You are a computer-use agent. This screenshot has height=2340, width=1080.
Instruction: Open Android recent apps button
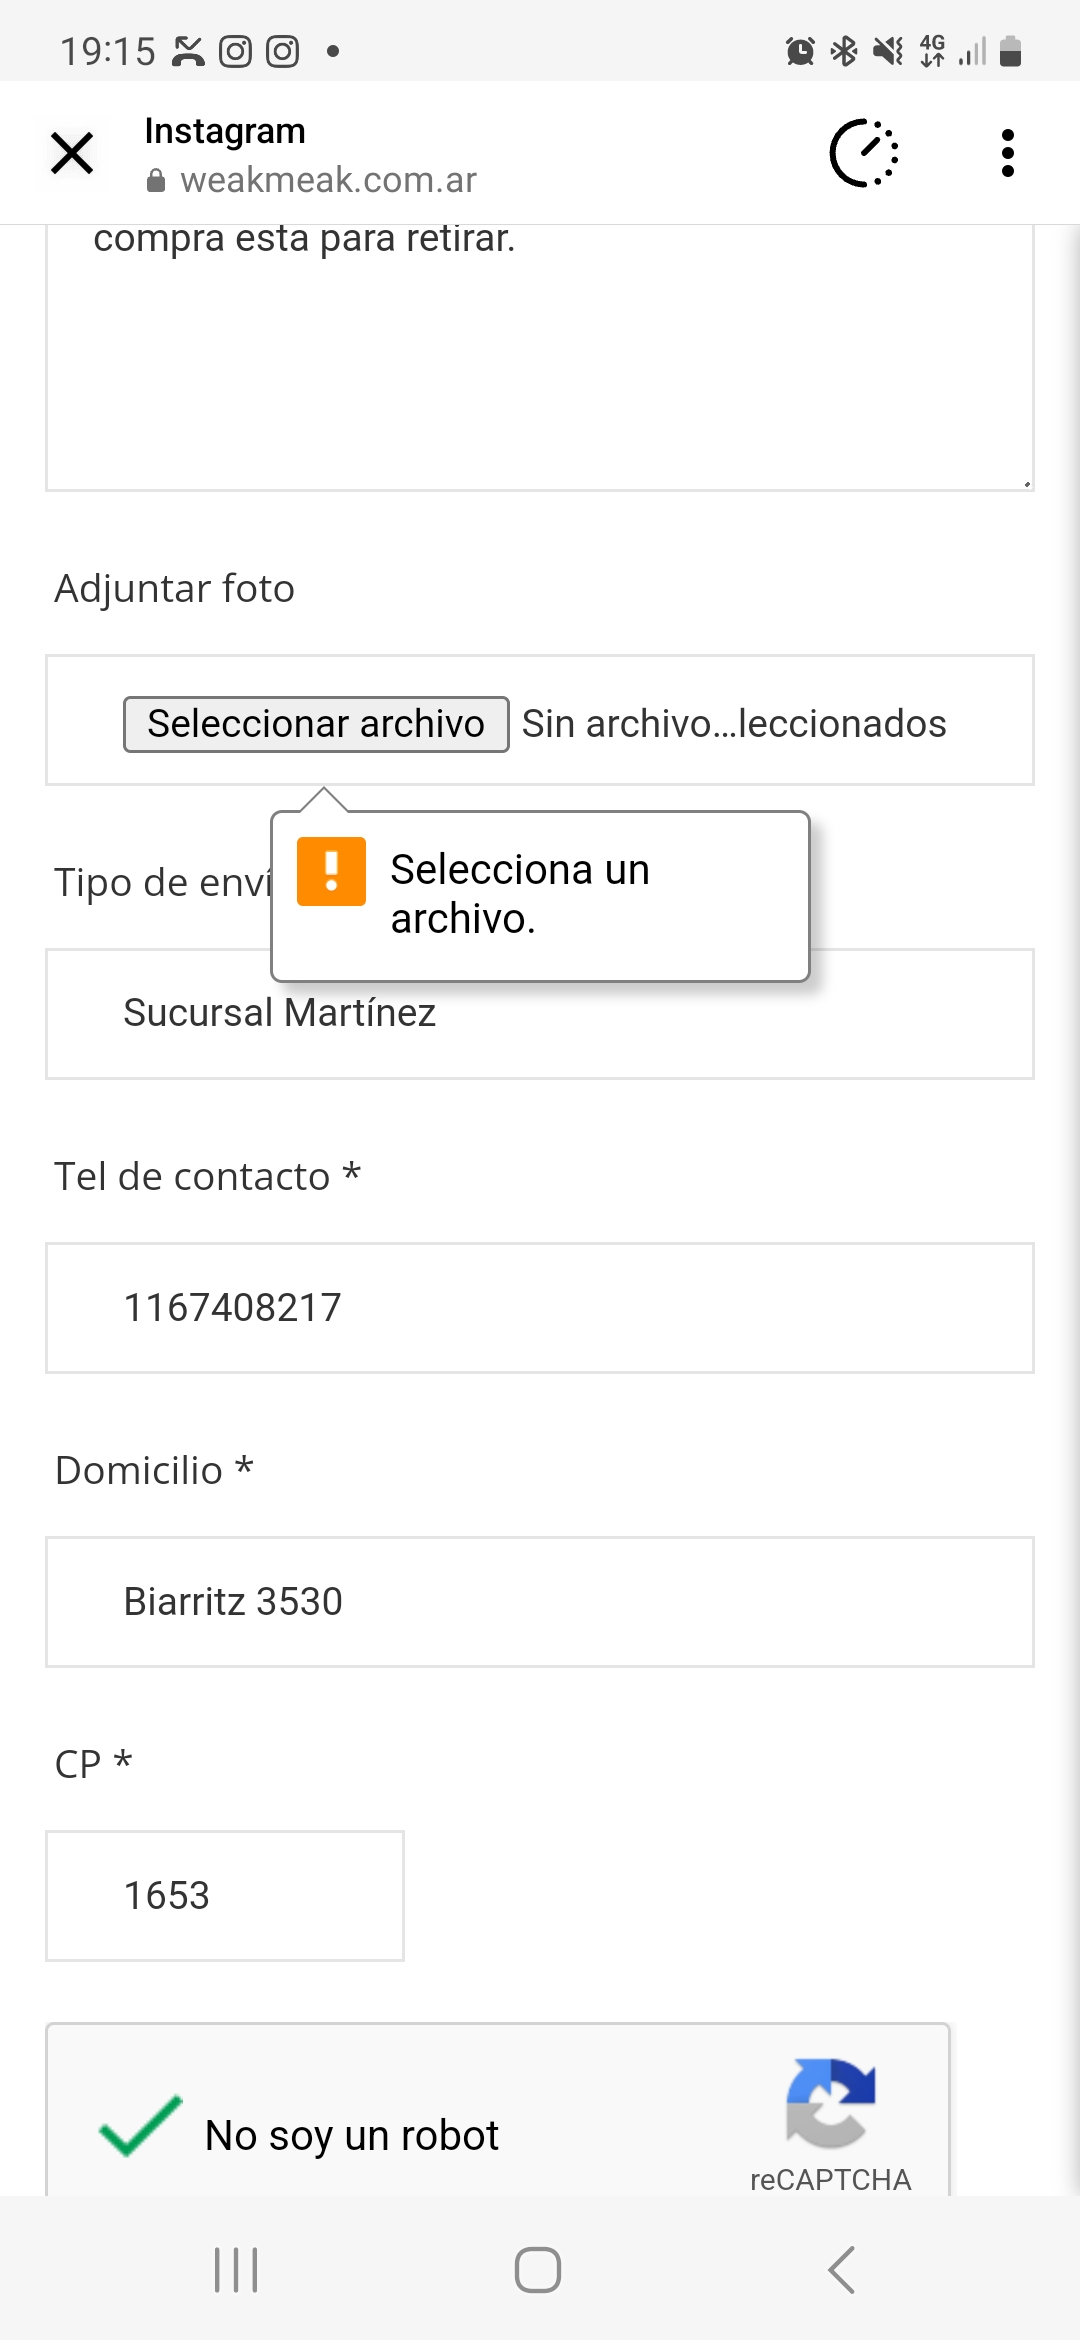(x=236, y=2270)
